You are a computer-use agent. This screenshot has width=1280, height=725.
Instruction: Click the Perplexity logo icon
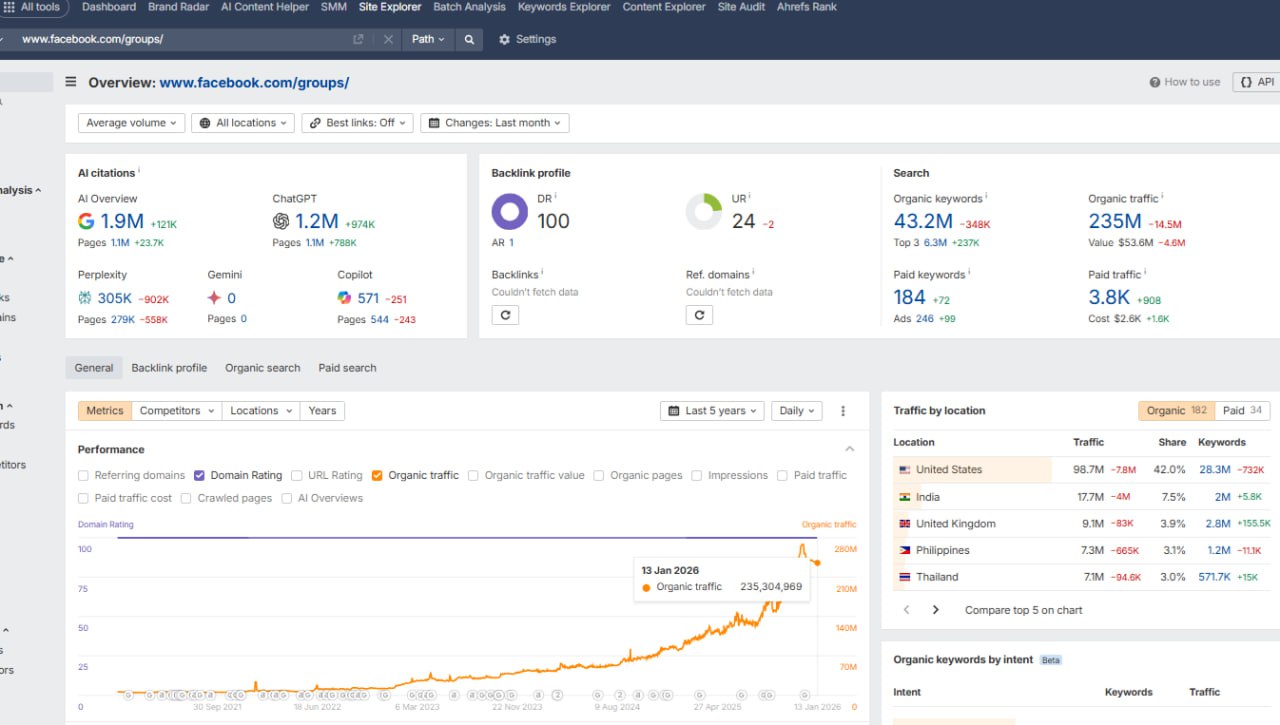[x=86, y=298]
